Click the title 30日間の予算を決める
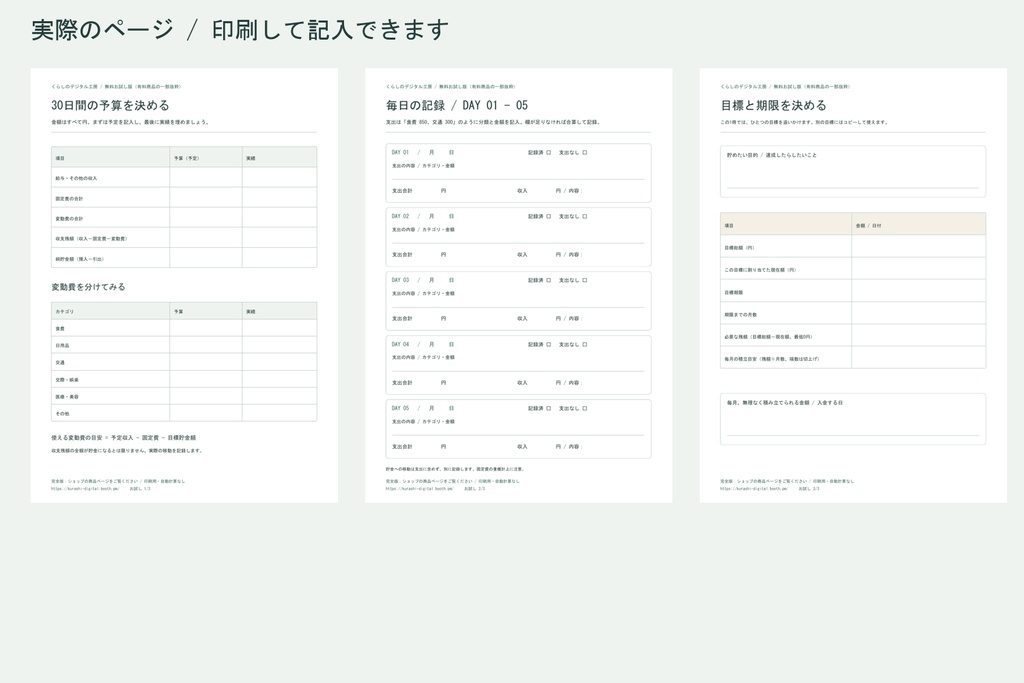 coord(110,105)
